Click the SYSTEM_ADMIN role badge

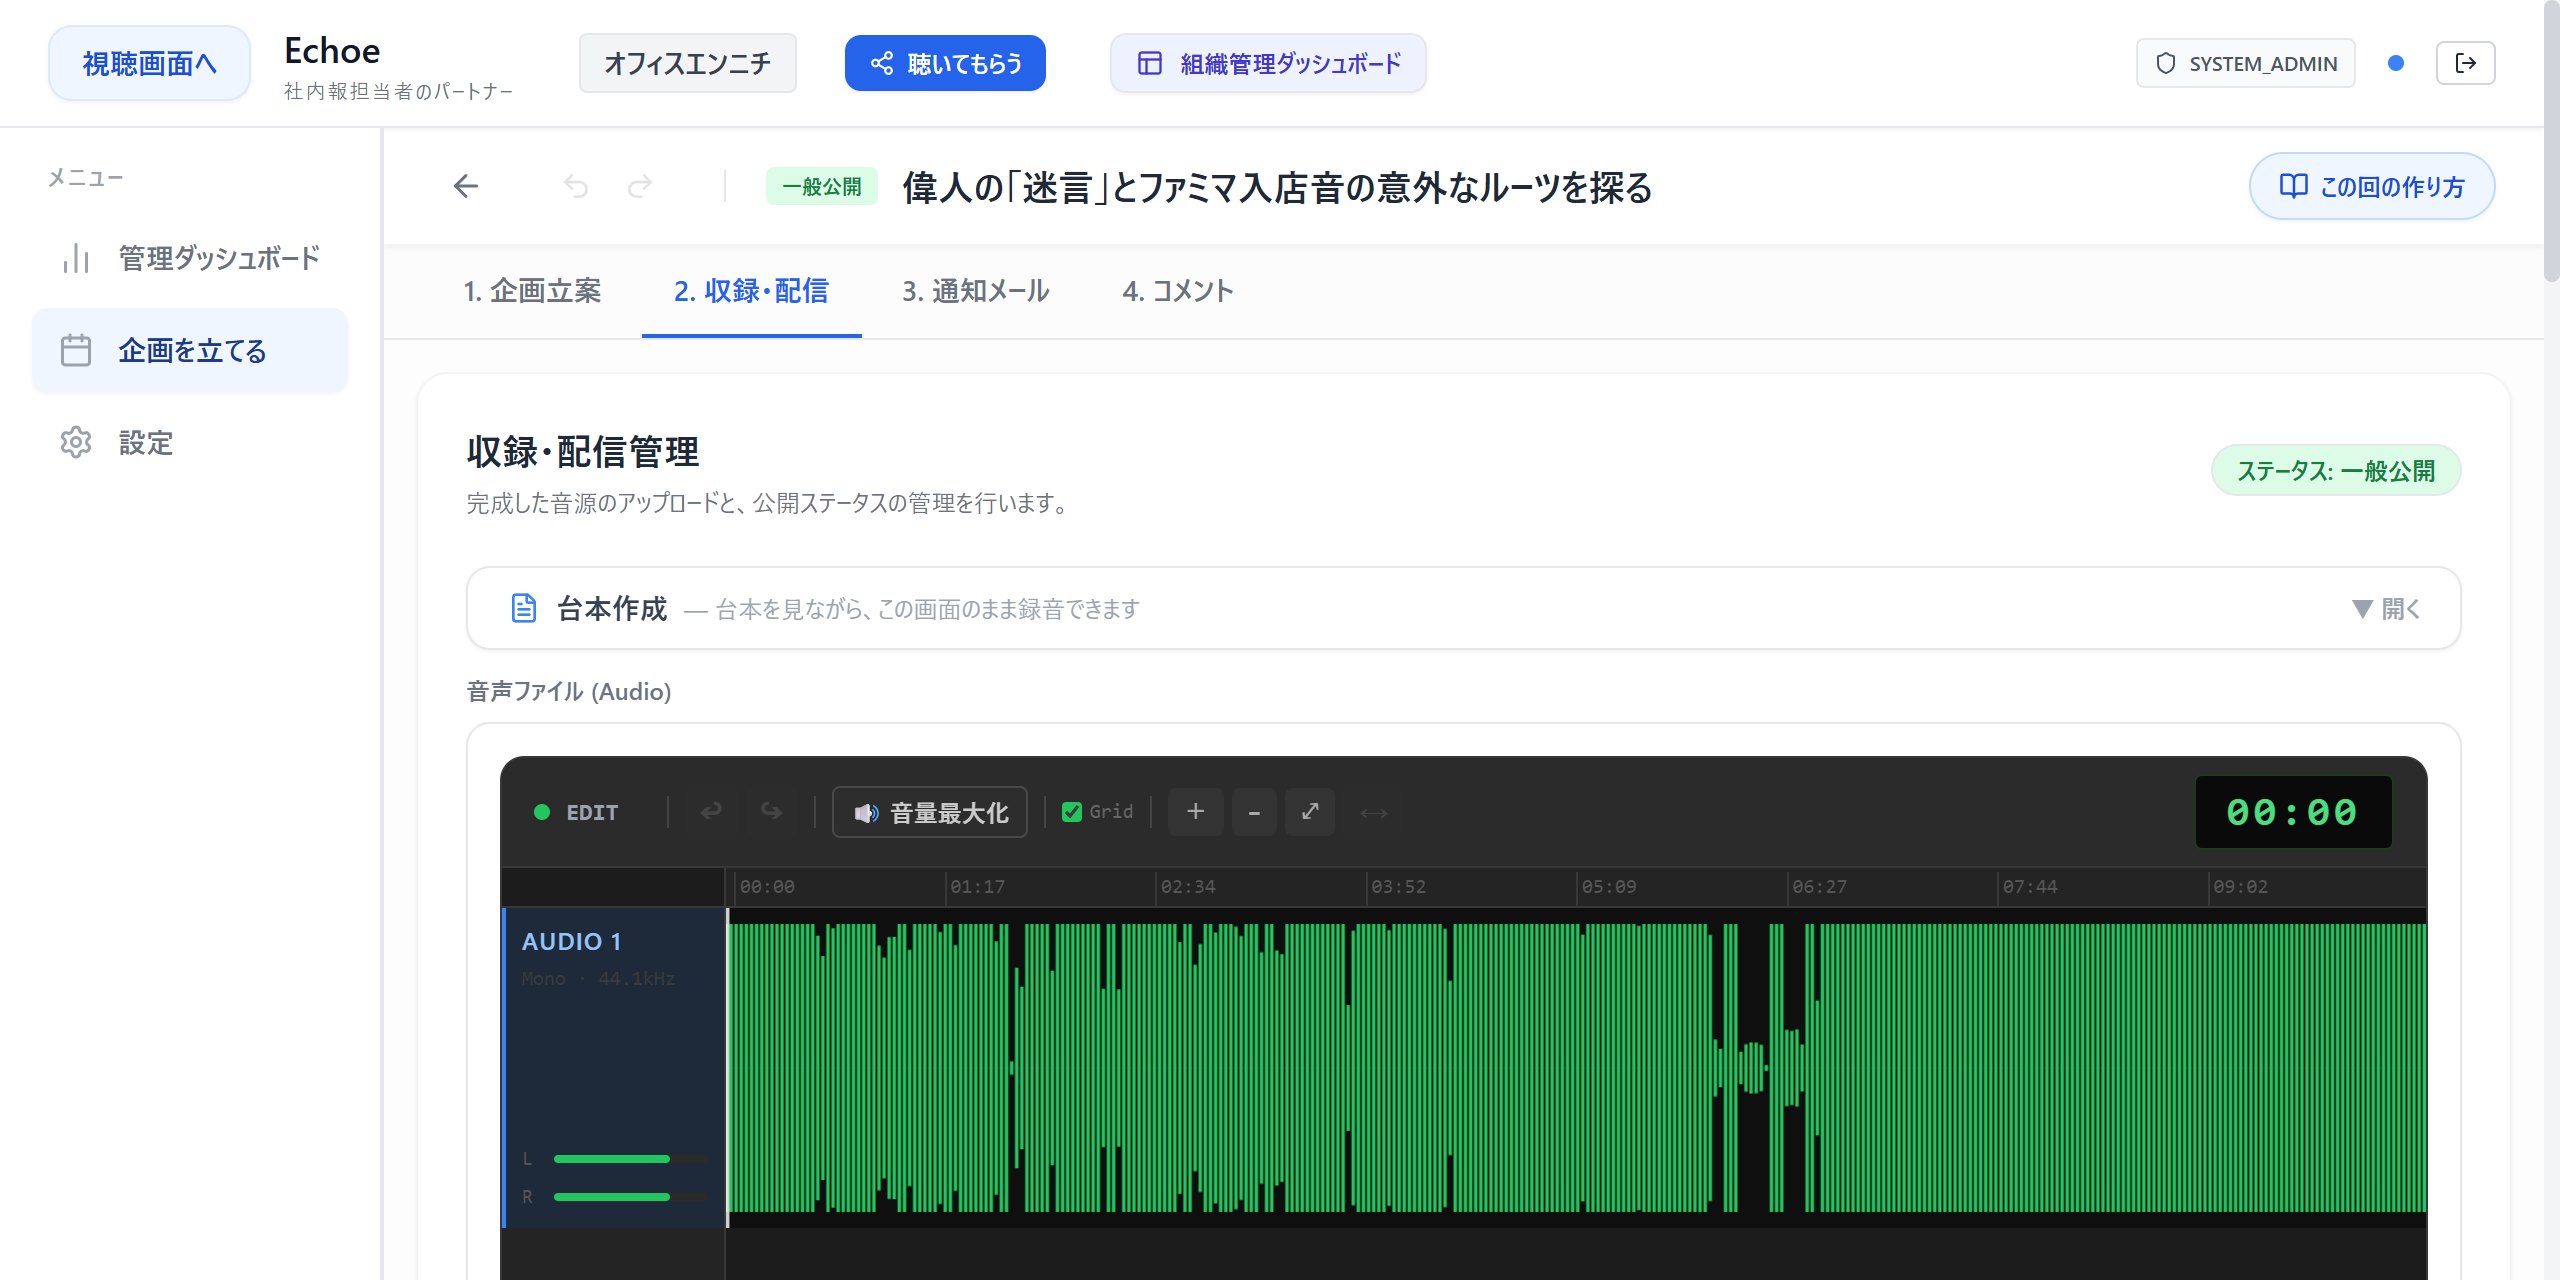pos(2246,63)
